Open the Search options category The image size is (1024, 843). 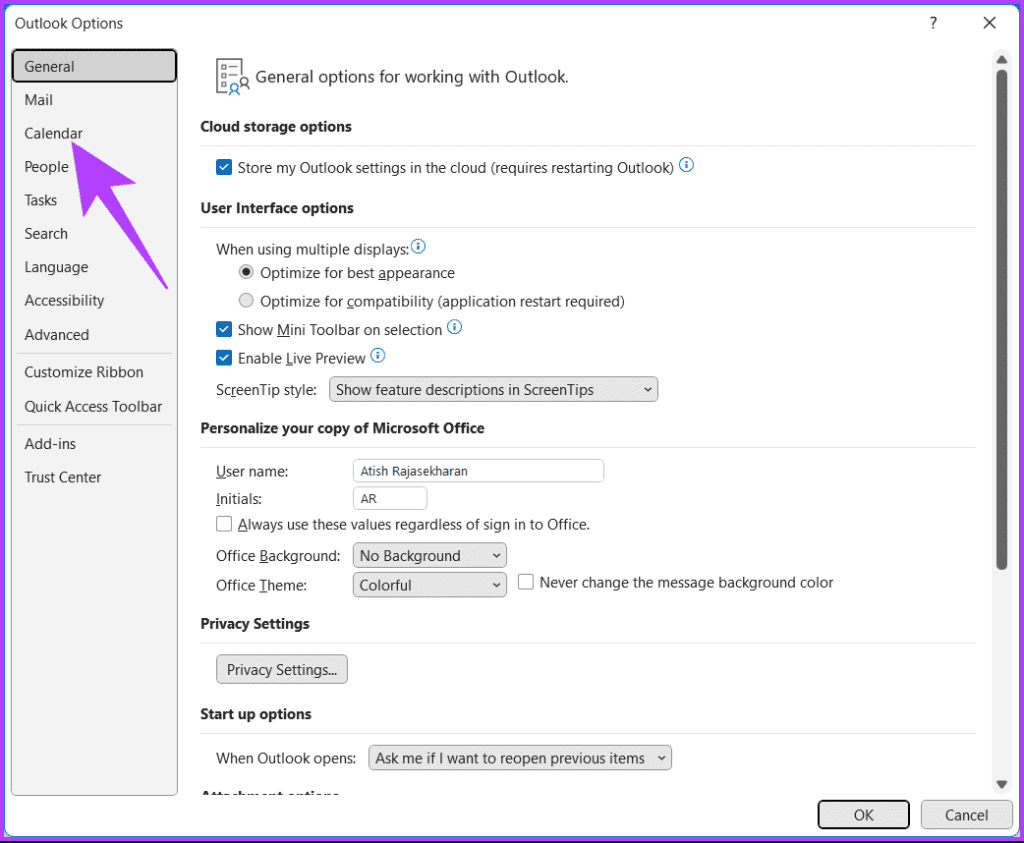tap(94, 234)
